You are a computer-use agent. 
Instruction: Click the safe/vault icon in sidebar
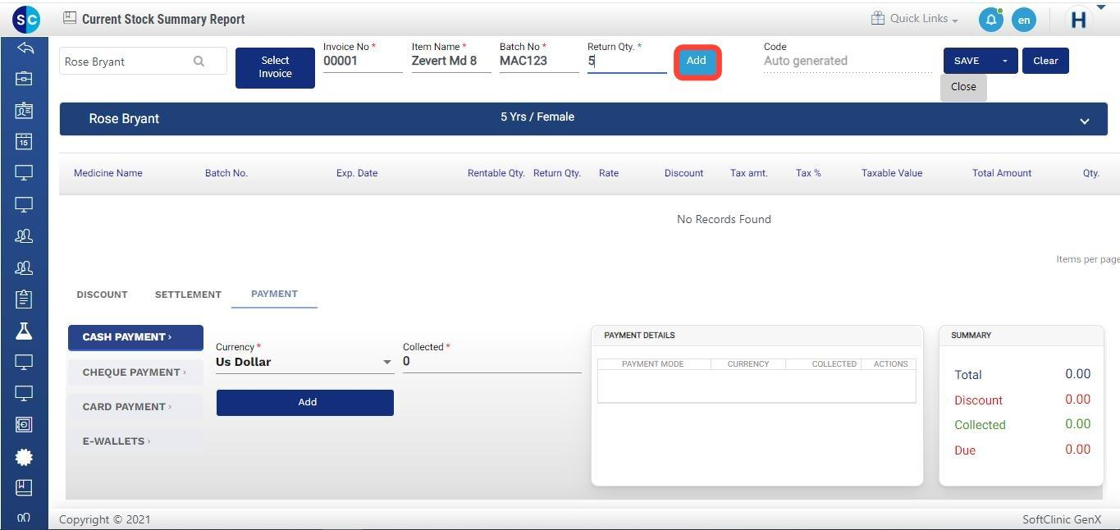pos(25,425)
